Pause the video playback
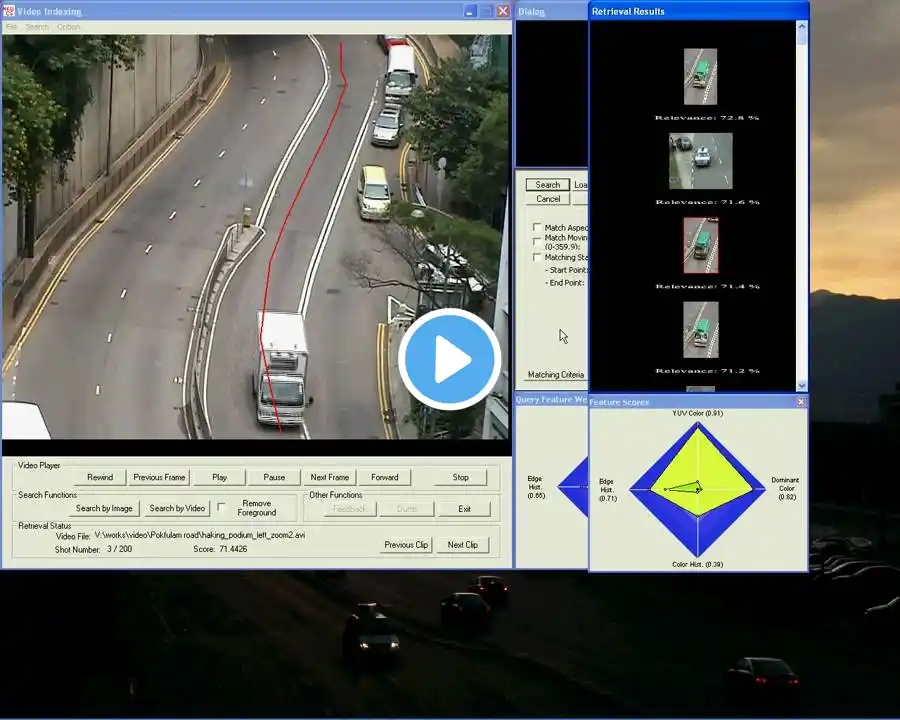The height and width of the screenshot is (720, 900). point(274,477)
